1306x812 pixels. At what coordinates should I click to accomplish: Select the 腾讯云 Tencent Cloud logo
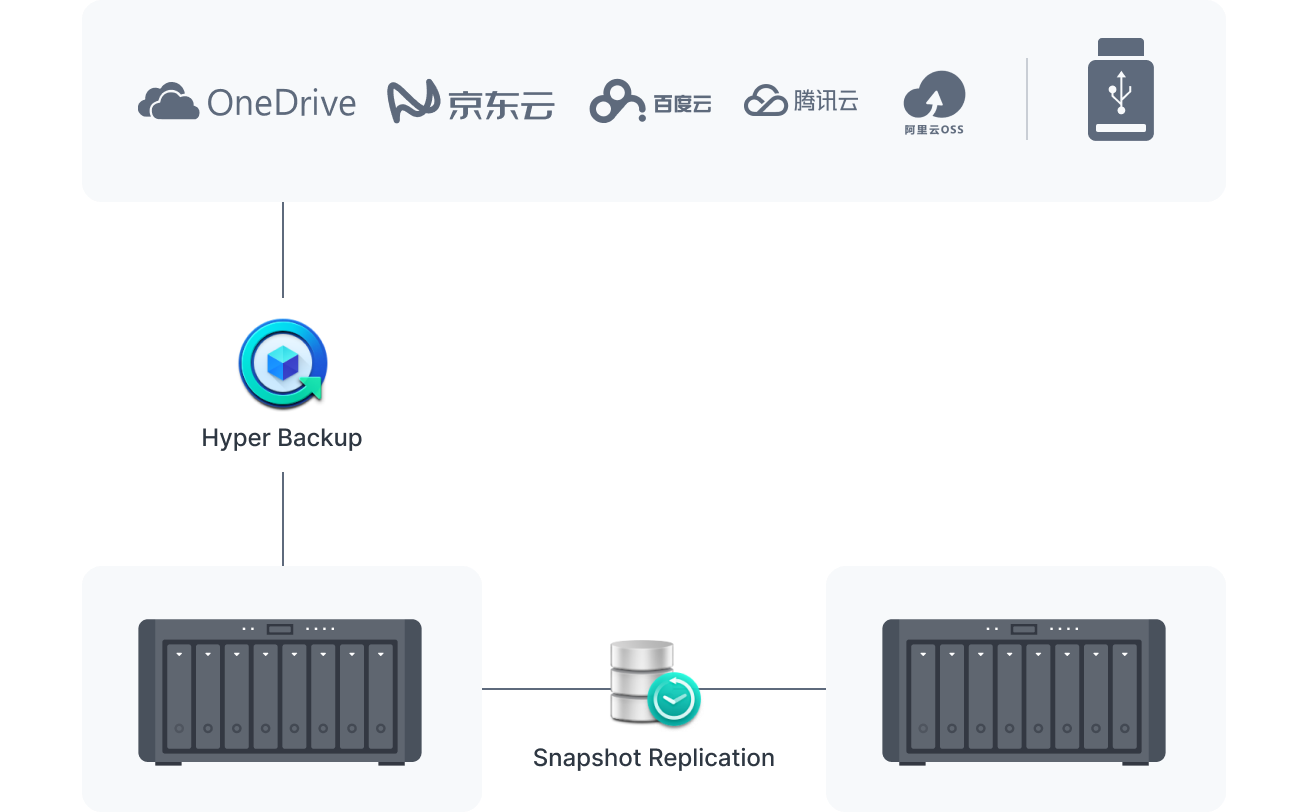point(764,99)
